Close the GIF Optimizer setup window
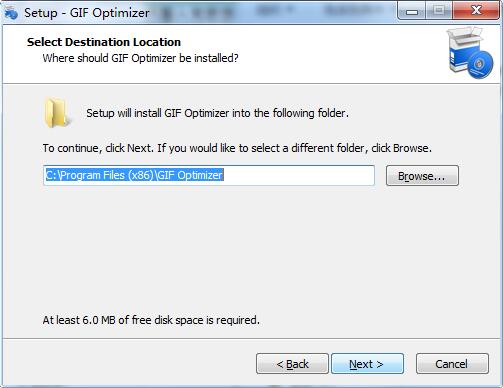This screenshot has width=503, height=388. (476, 11)
